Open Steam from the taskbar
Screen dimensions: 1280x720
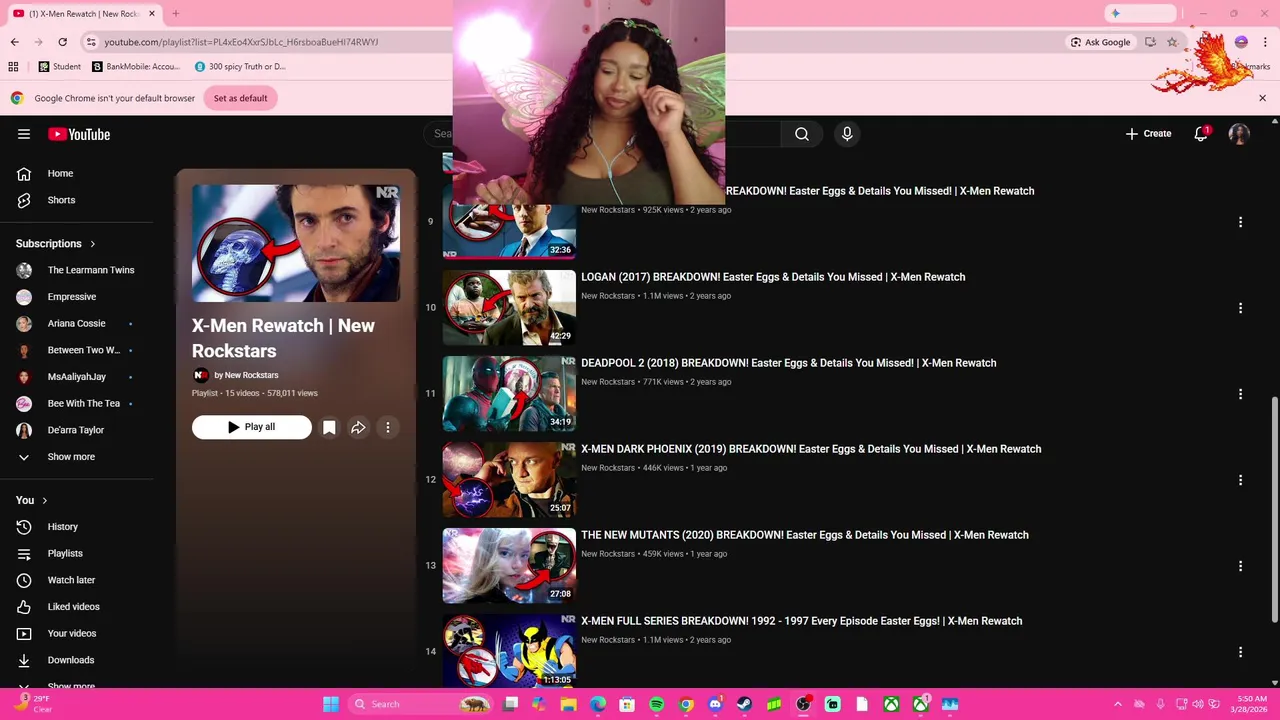pos(744,704)
